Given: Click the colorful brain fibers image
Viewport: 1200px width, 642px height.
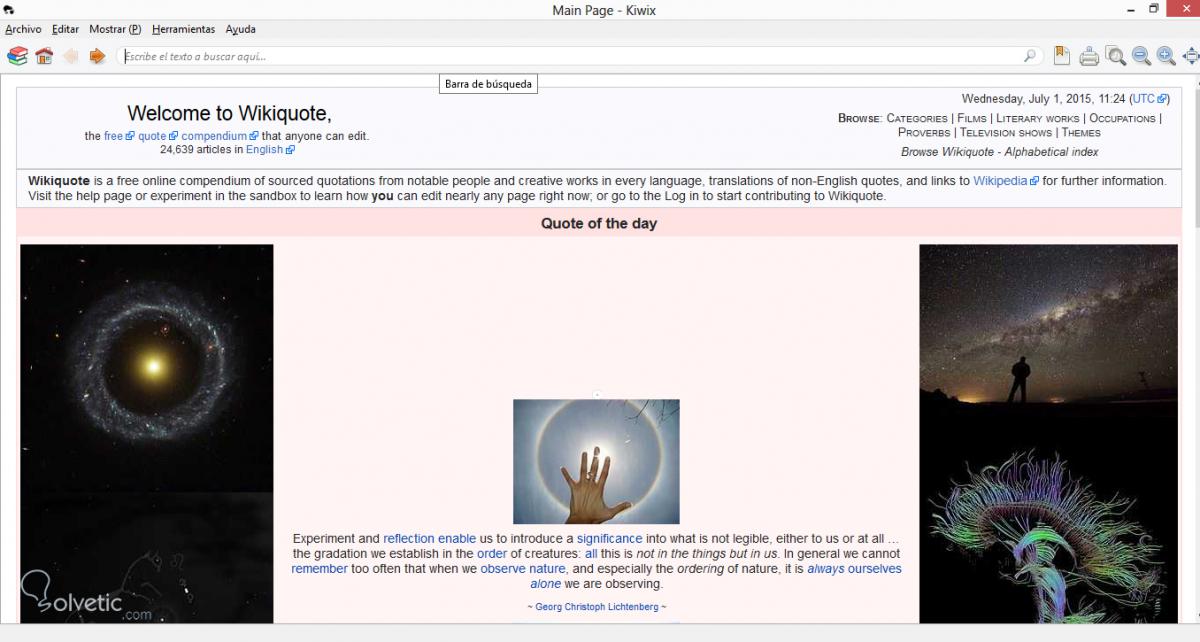Looking at the screenshot, I should (1048, 532).
